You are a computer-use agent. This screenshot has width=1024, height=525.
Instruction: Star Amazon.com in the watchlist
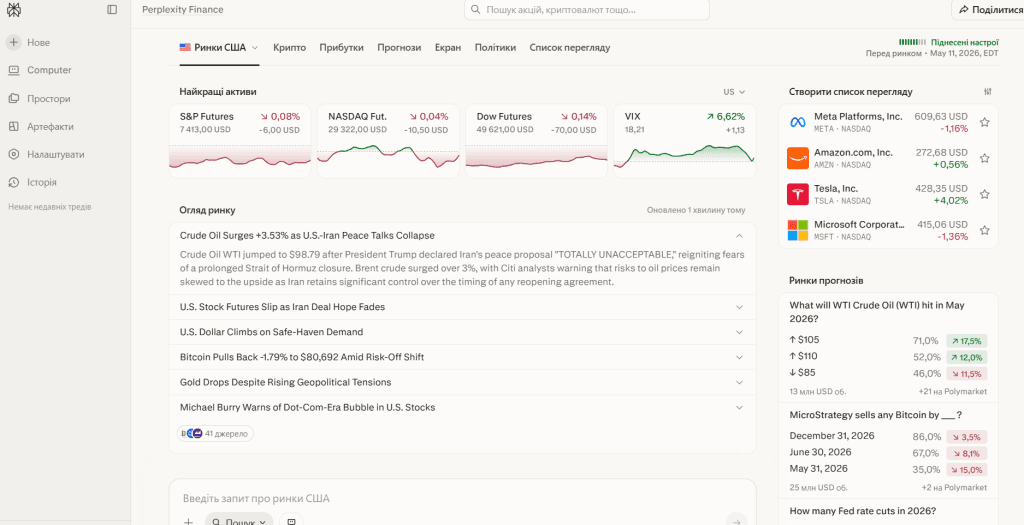(x=985, y=158)
